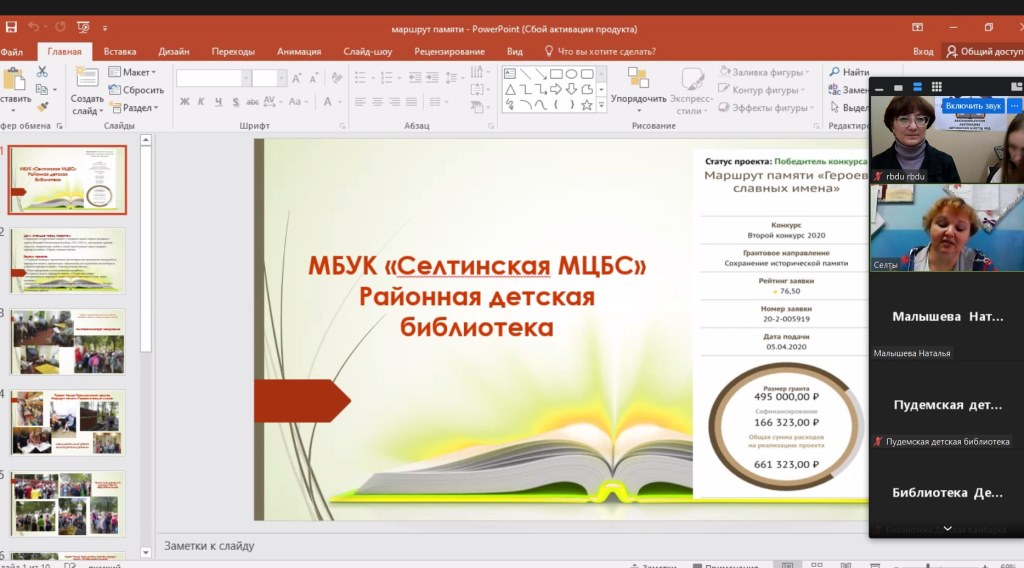Toggle strikethrough abc formatting
Screen dimensions: 1024x568
pos(252,101)
